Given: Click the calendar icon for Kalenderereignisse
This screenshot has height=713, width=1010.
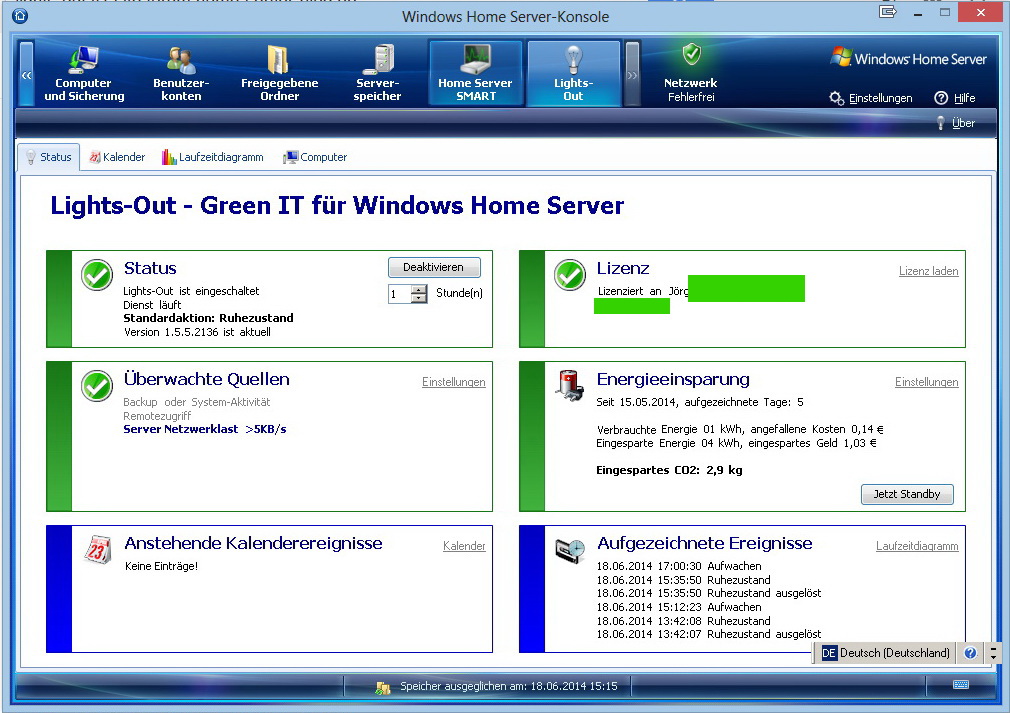Looking at the screenshot, I should point(97,549).
